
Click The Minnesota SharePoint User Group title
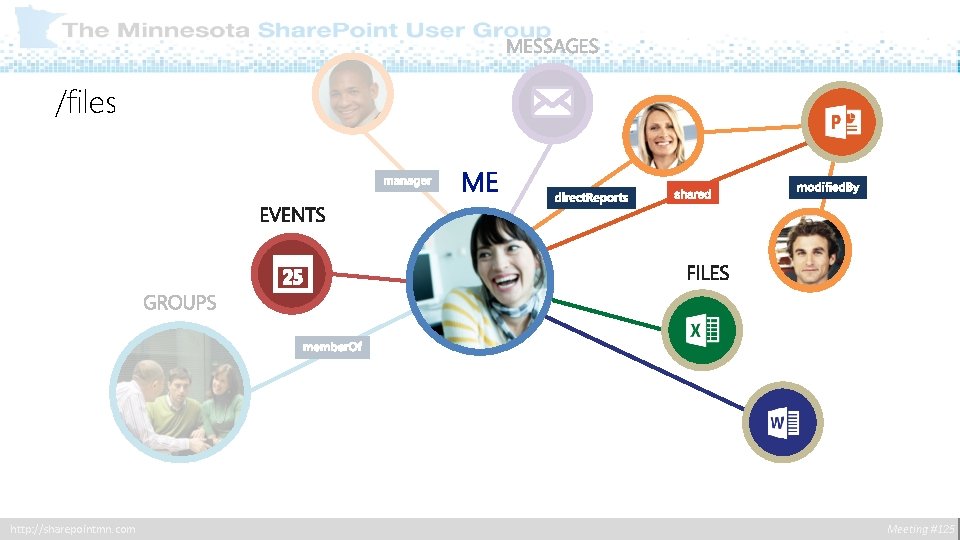pyautogui.click(x=306, y=29)
